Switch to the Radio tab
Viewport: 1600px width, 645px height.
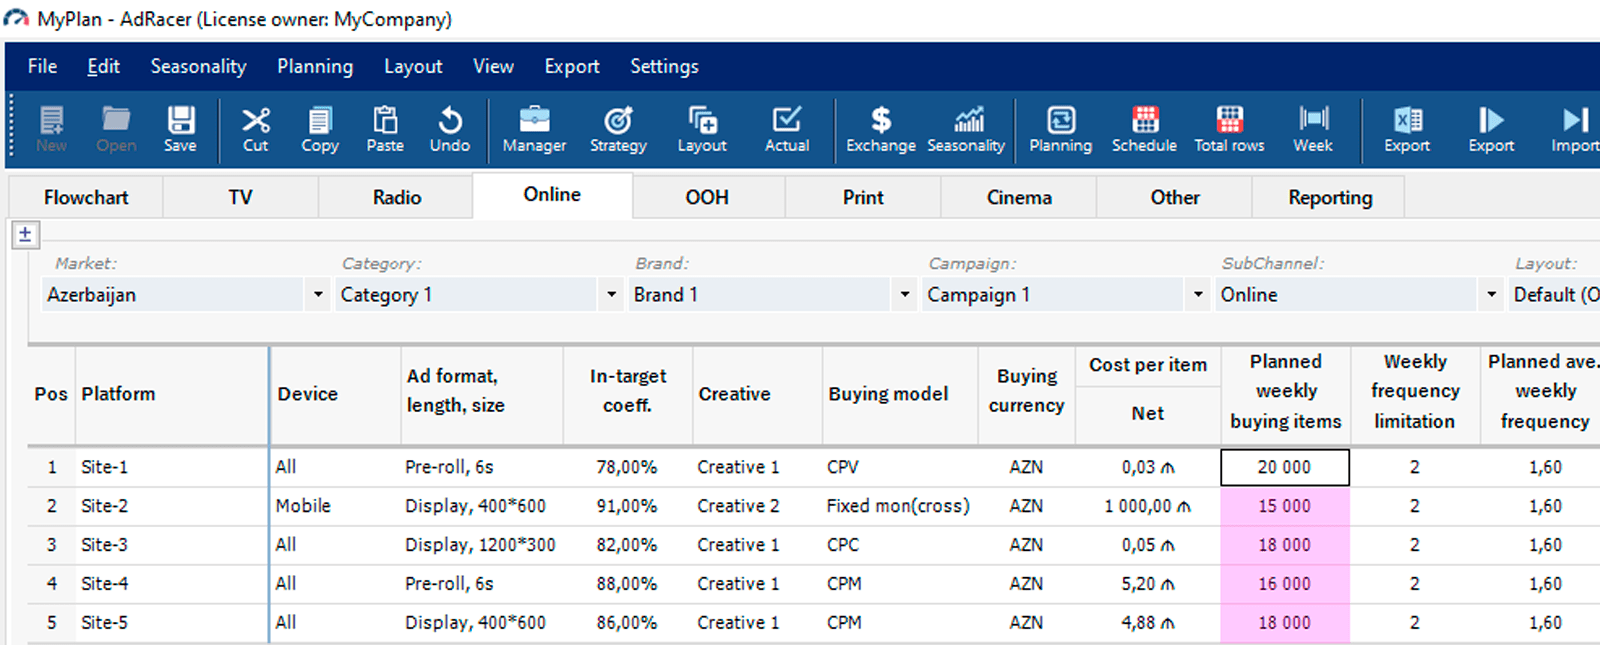pos(397,197)
